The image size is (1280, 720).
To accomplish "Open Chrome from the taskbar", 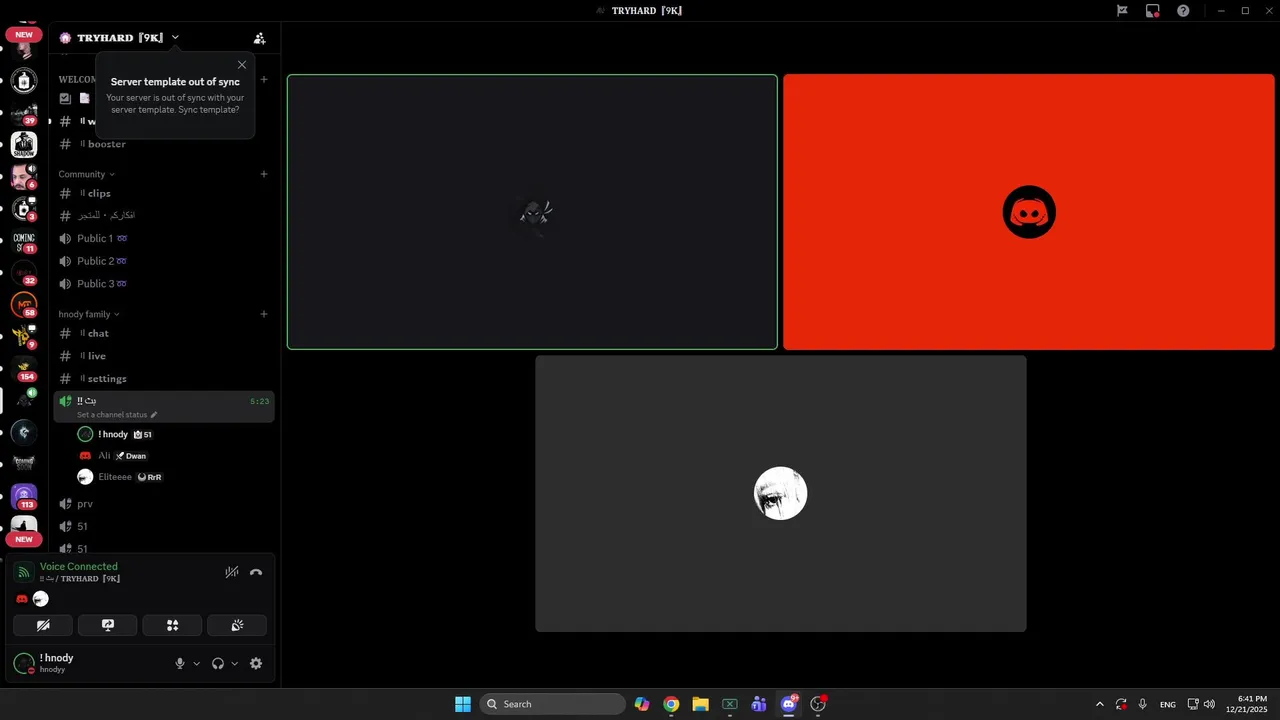I will [671, 704].
